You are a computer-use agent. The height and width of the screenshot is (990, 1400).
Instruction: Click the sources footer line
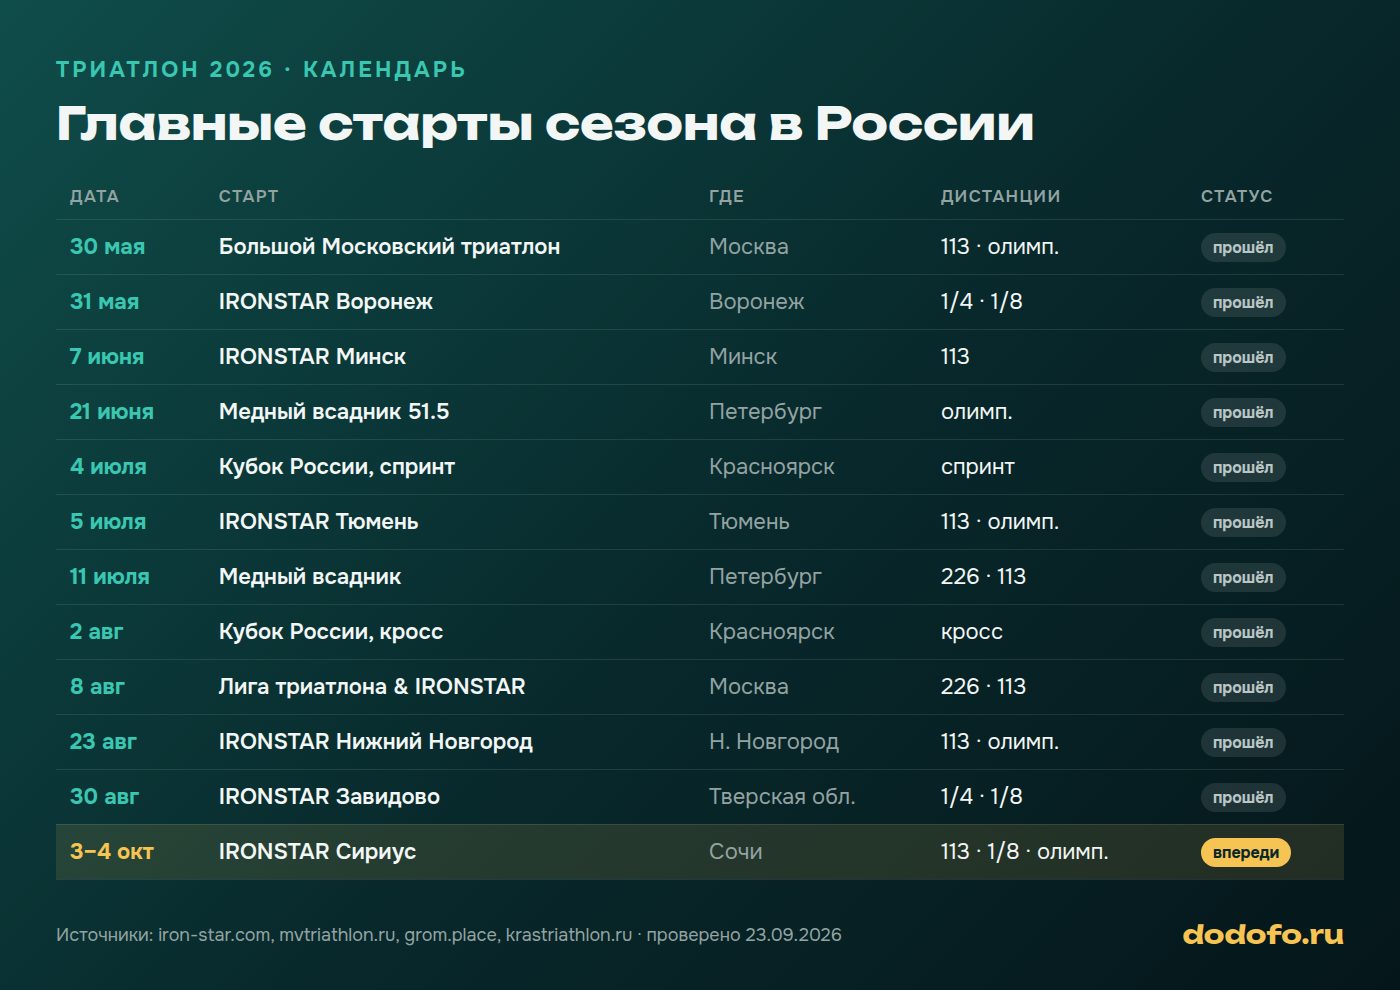click(449, 935)
